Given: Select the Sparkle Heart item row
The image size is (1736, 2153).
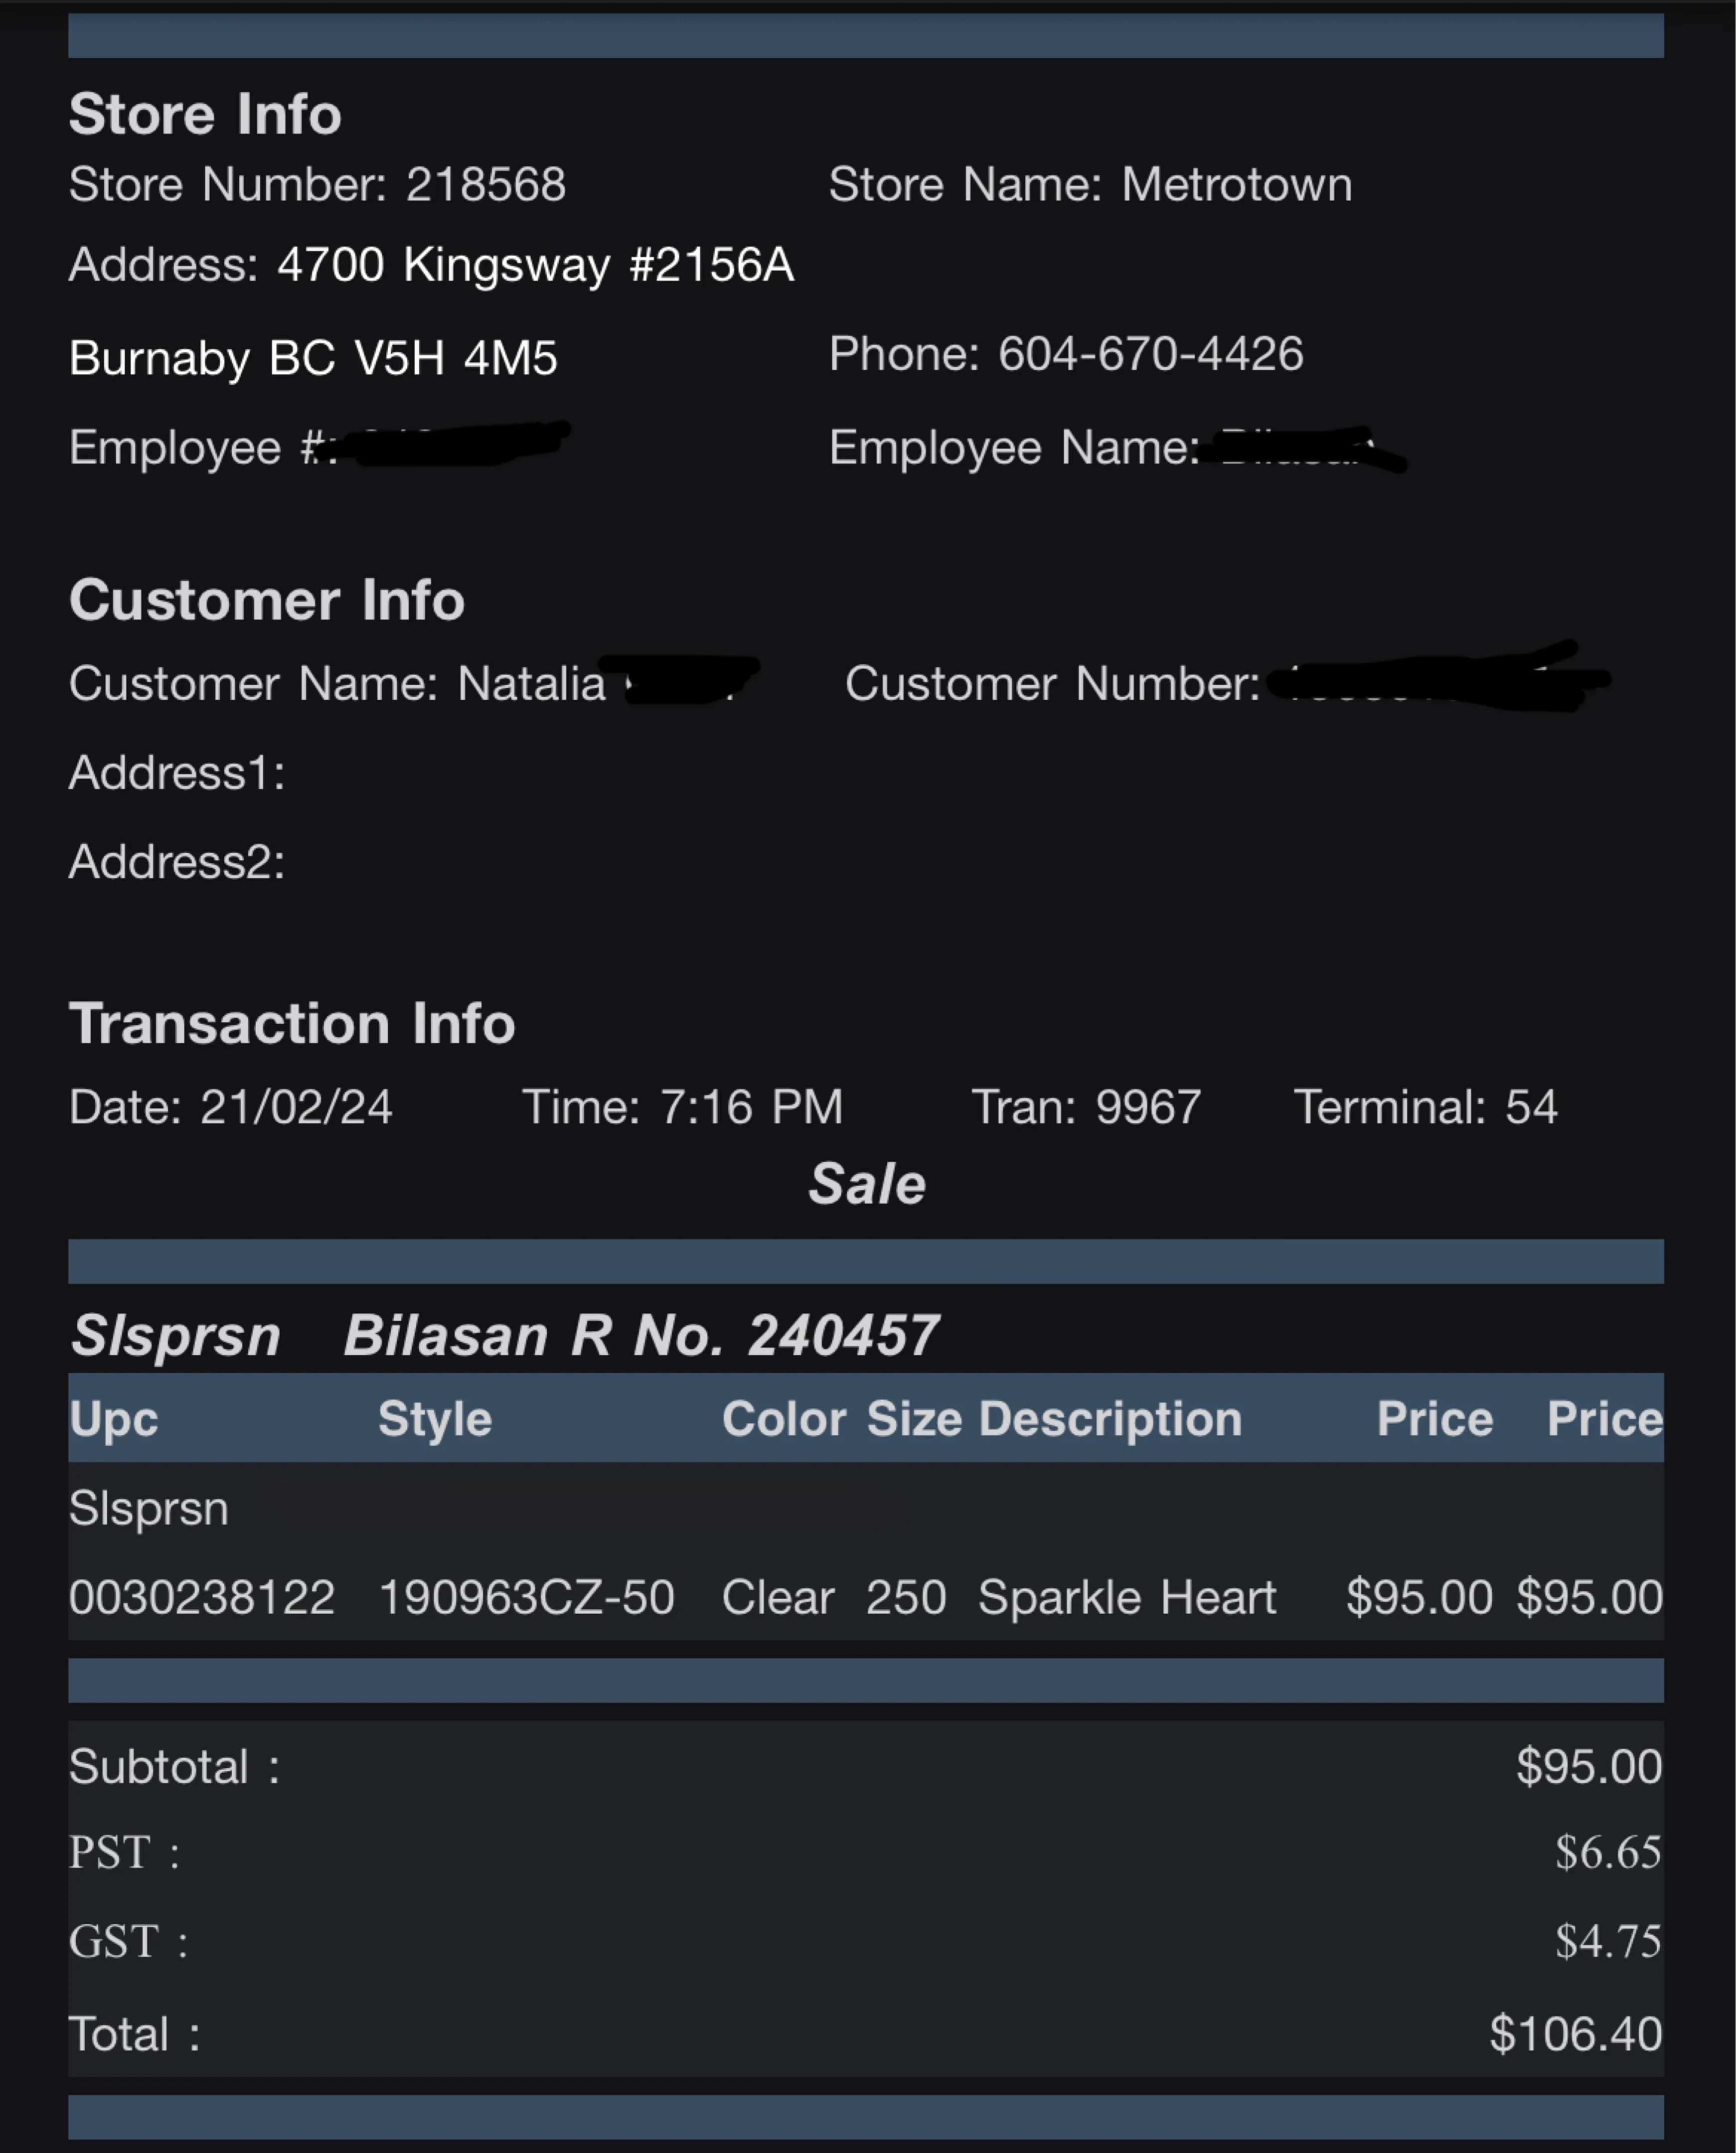Looking at the screenshot, I should pos(865,1597).
